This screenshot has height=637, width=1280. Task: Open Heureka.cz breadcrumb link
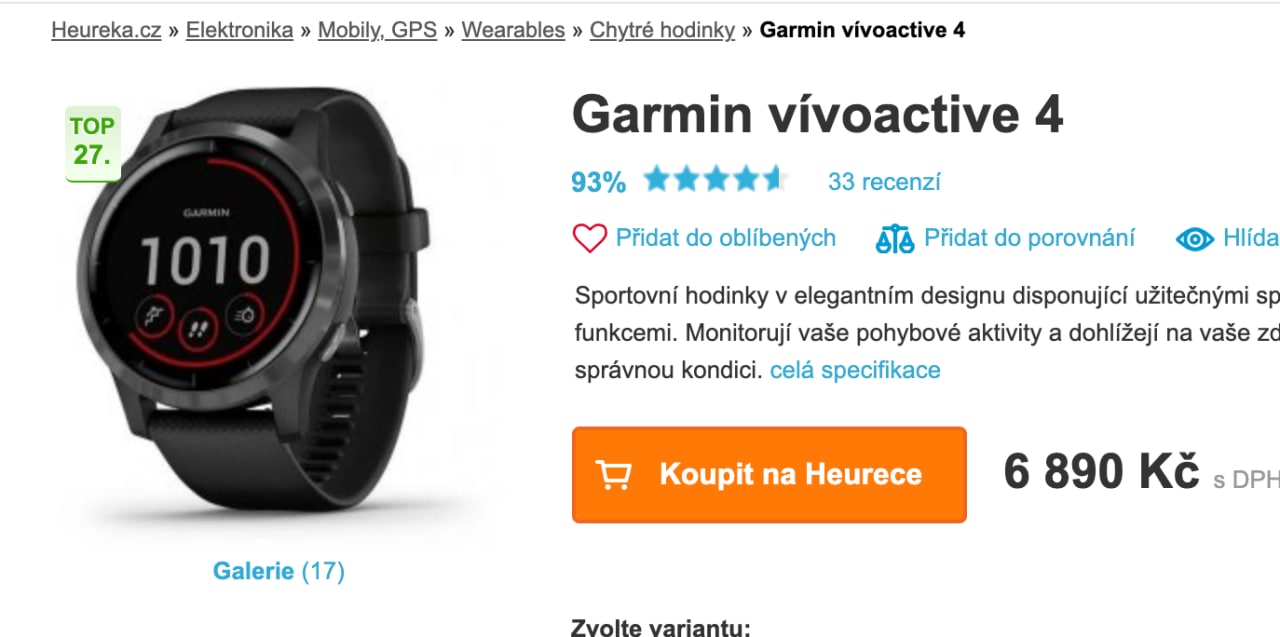106,30
